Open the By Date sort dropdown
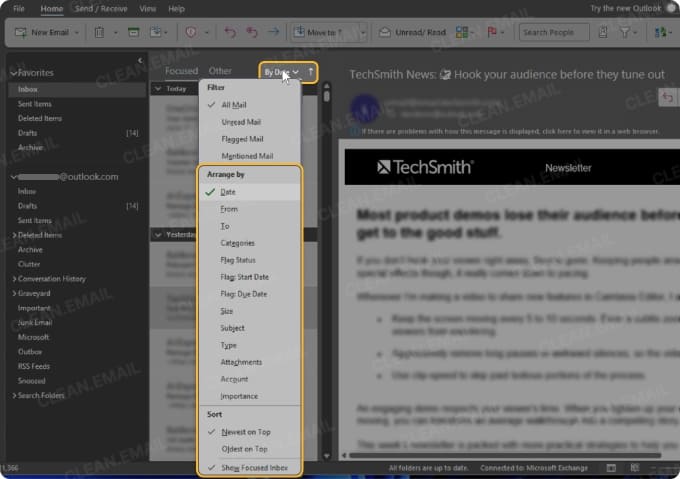The width and height of the screenshot is (680, 479). point(281,72)
